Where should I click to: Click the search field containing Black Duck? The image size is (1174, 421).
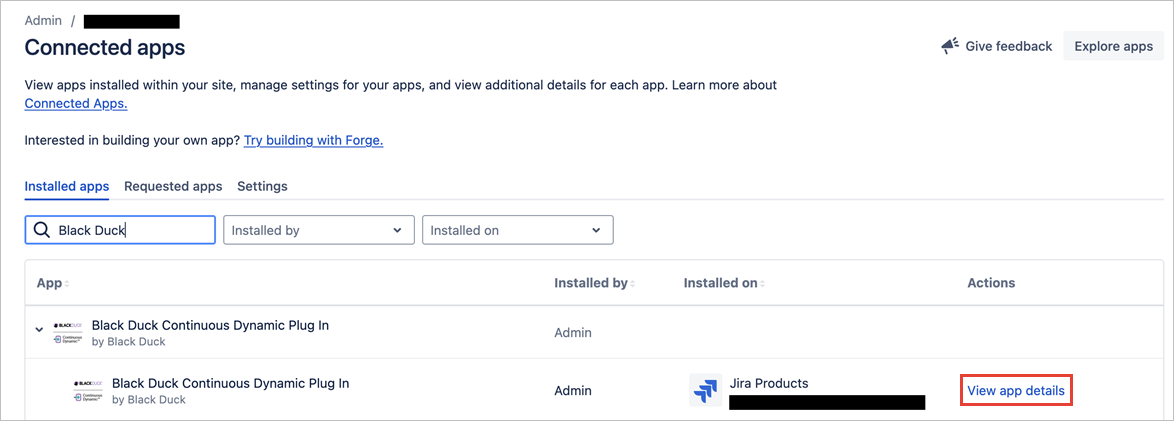(x=121, y=230)
